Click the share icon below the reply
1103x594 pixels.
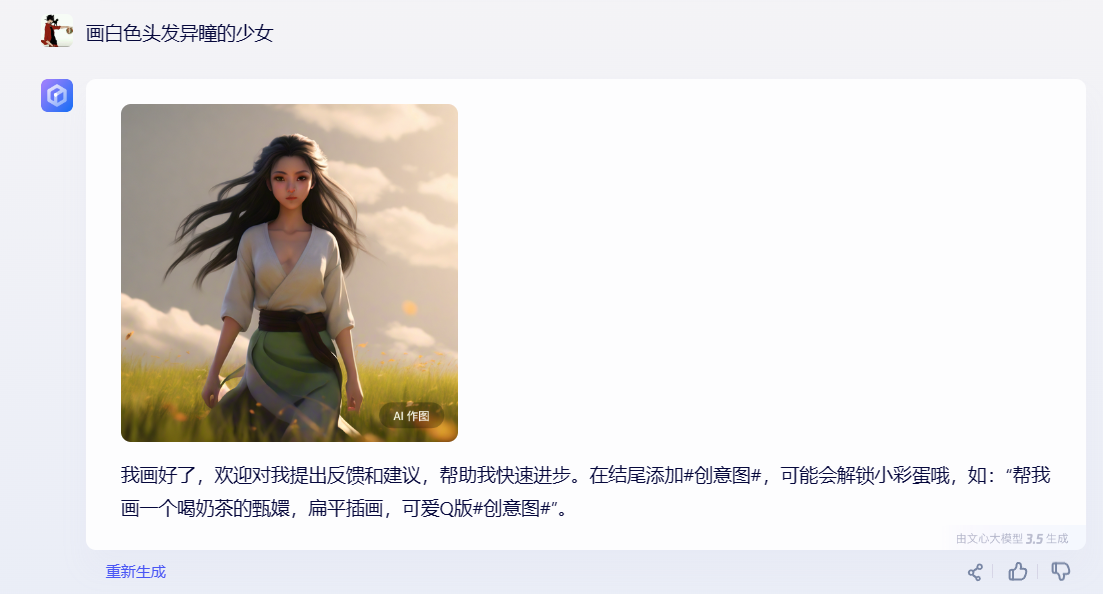point(975,572)
